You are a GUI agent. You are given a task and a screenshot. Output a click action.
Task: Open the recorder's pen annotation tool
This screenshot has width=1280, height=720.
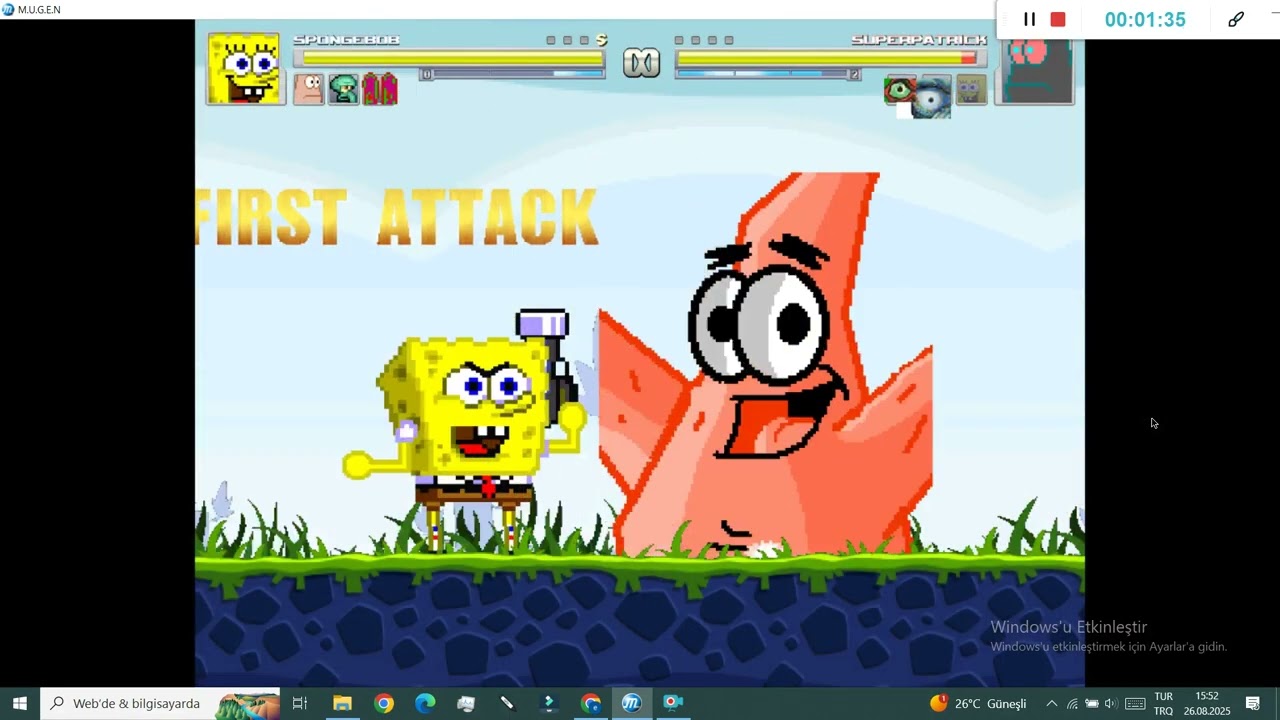(x=1236, y=19)
